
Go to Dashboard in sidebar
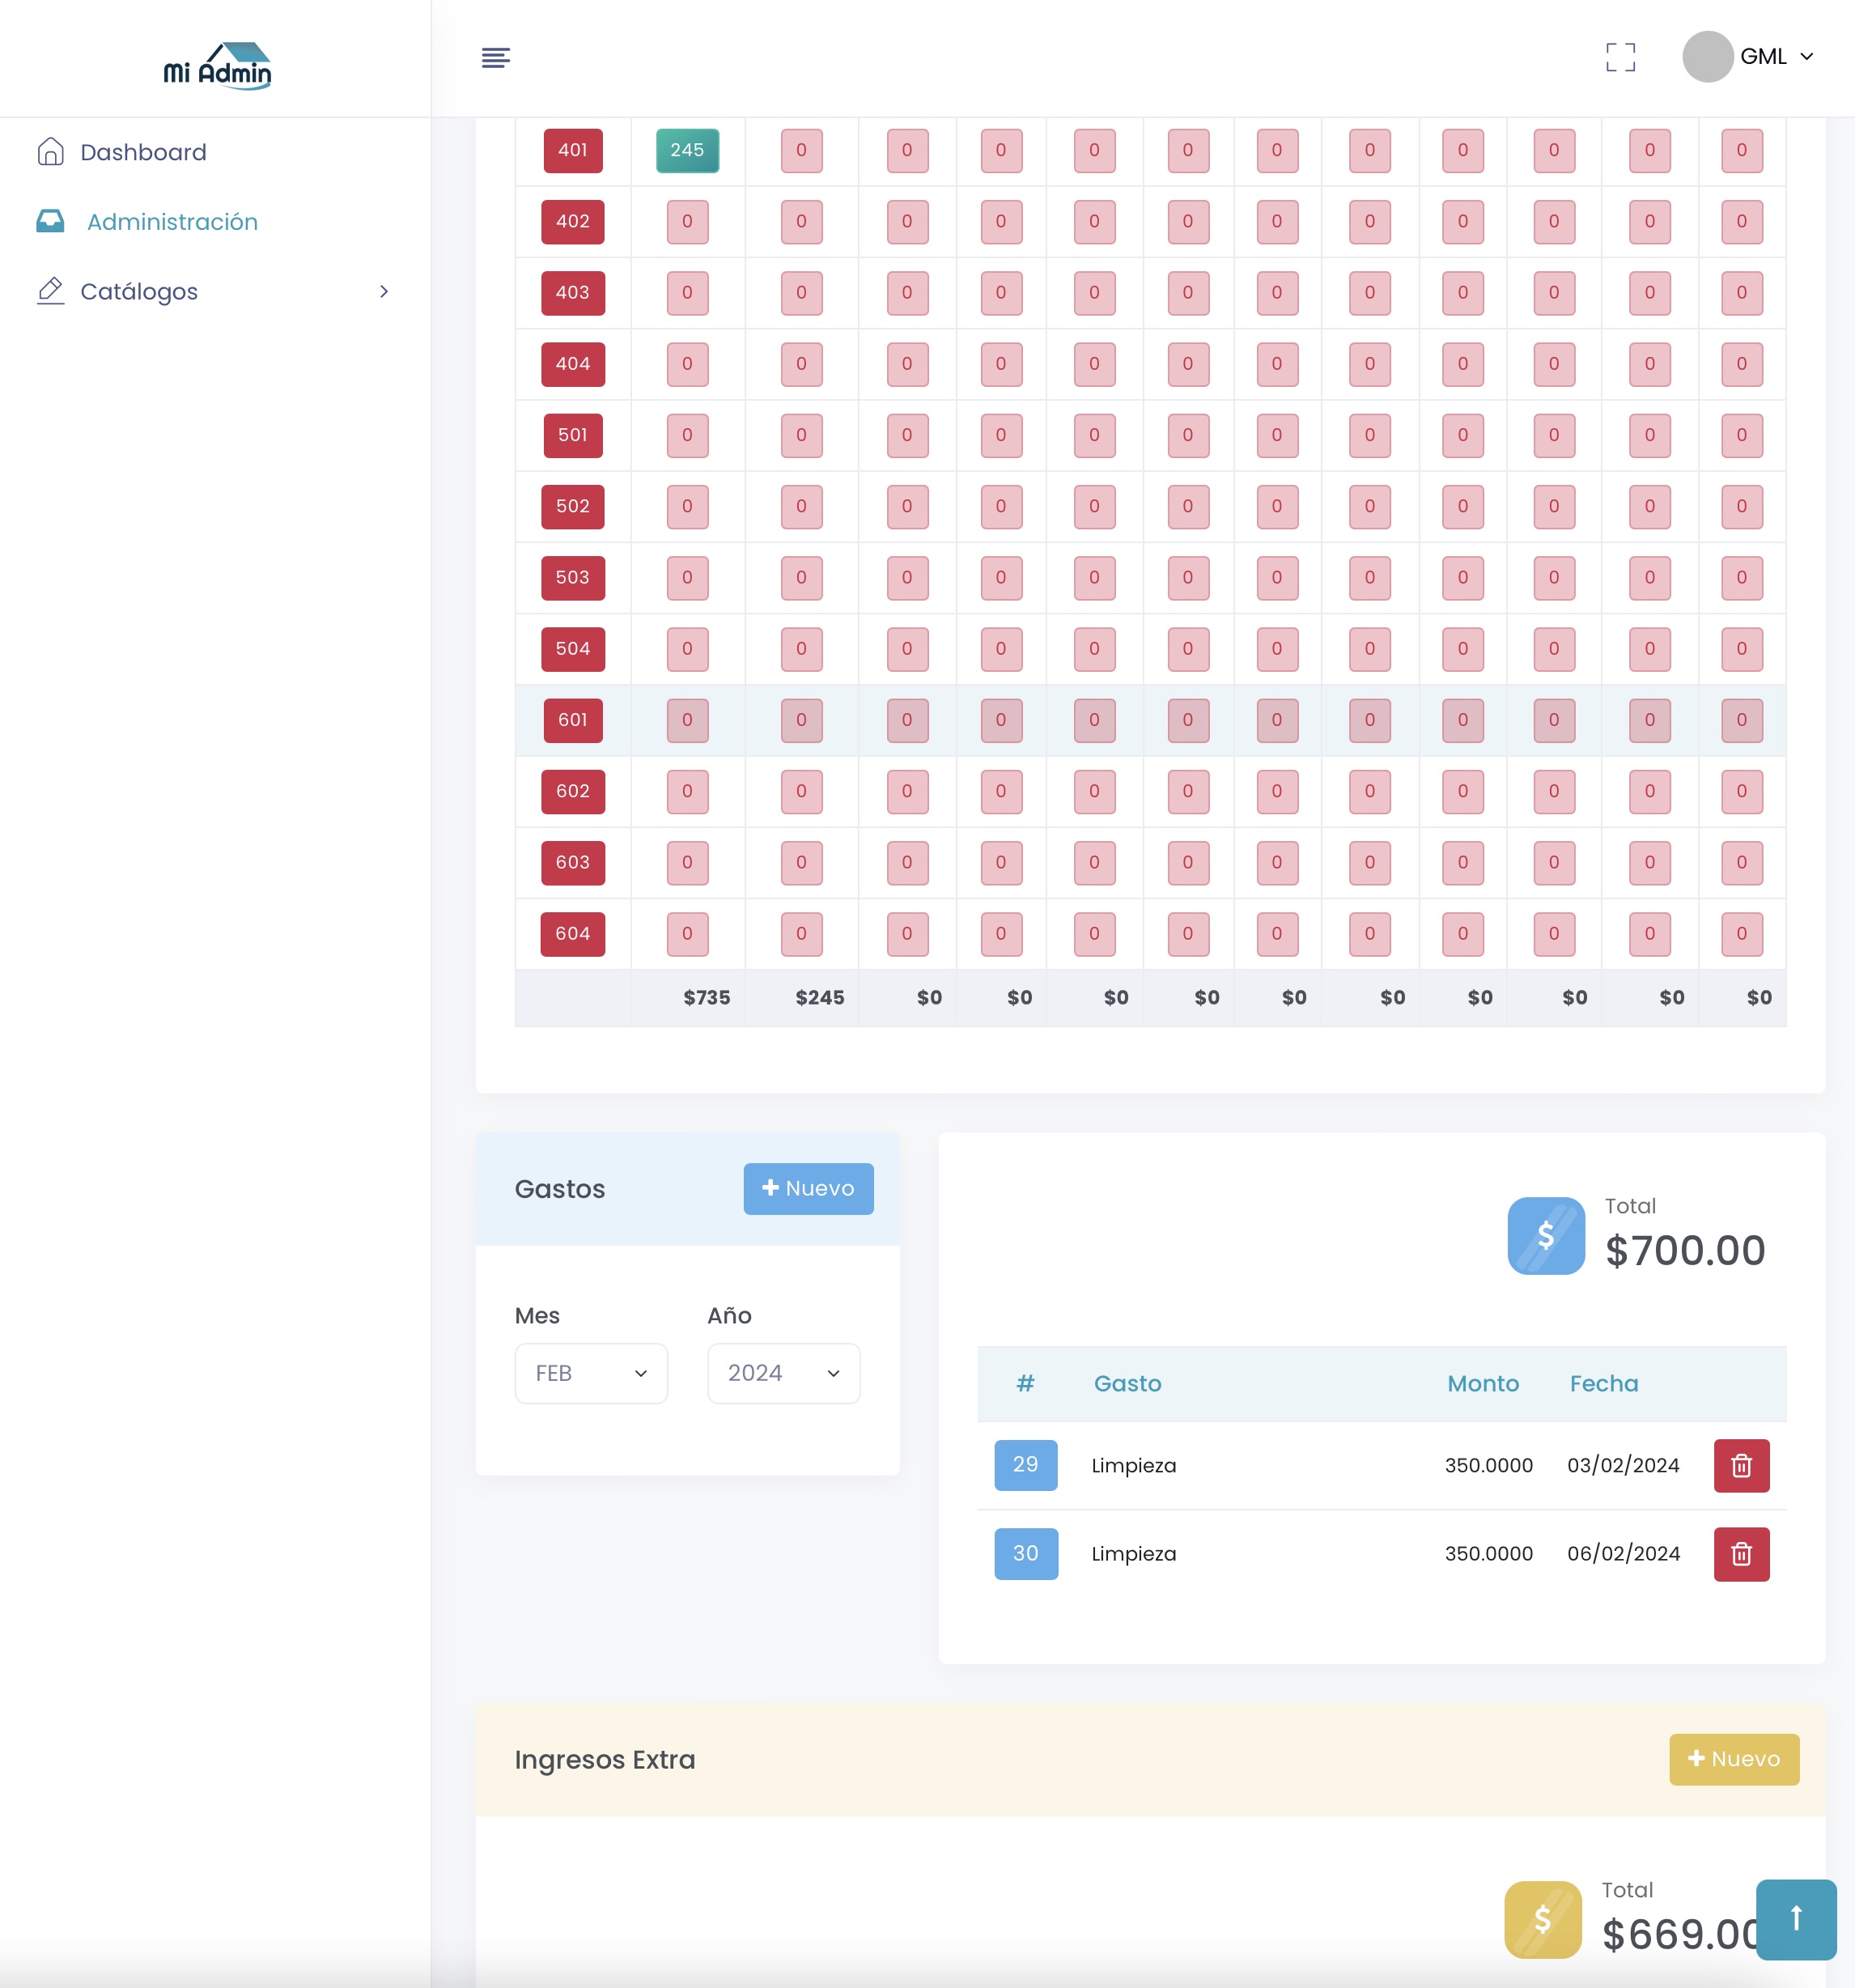[x=143, y=152]
